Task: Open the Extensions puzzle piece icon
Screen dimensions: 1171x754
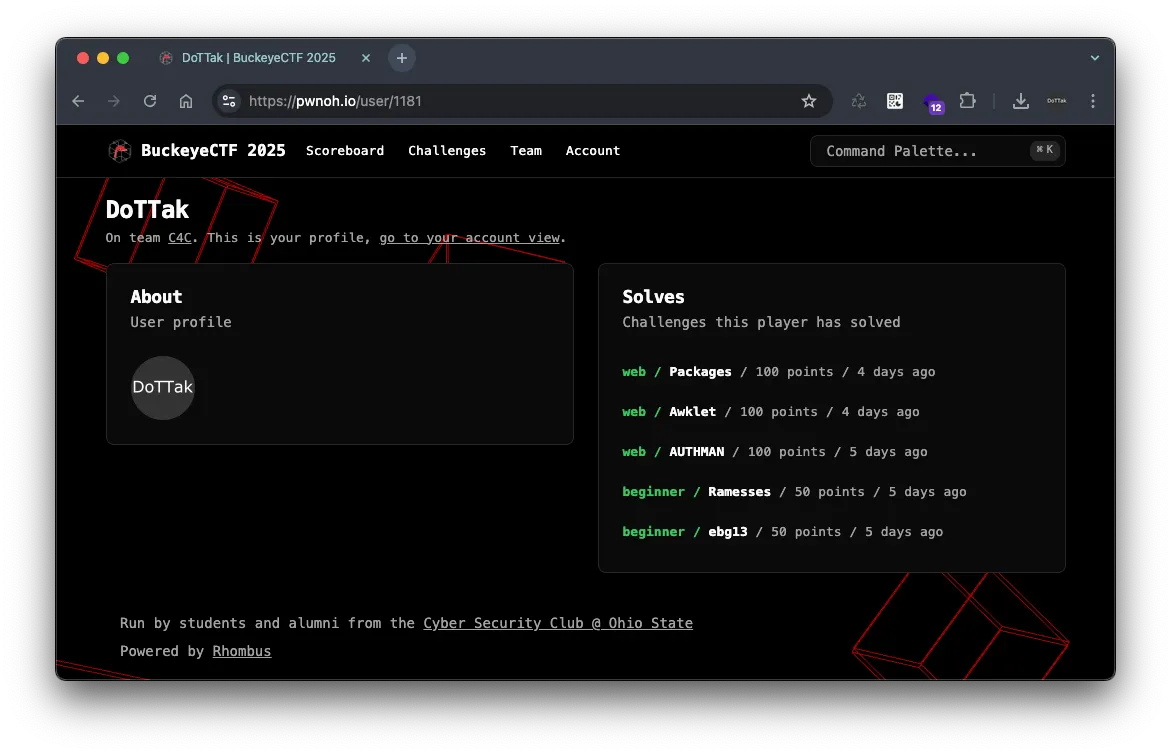Action: [967, 101]
